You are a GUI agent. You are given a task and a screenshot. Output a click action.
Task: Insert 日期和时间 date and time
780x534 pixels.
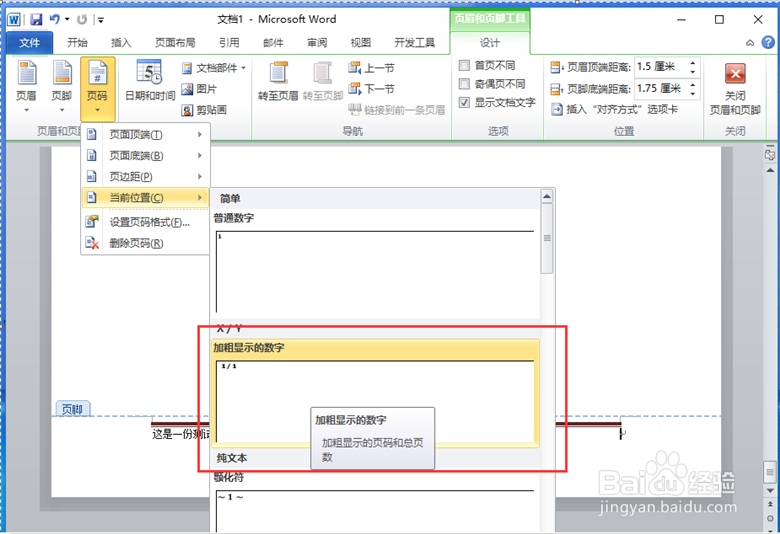tap(150, 81)
